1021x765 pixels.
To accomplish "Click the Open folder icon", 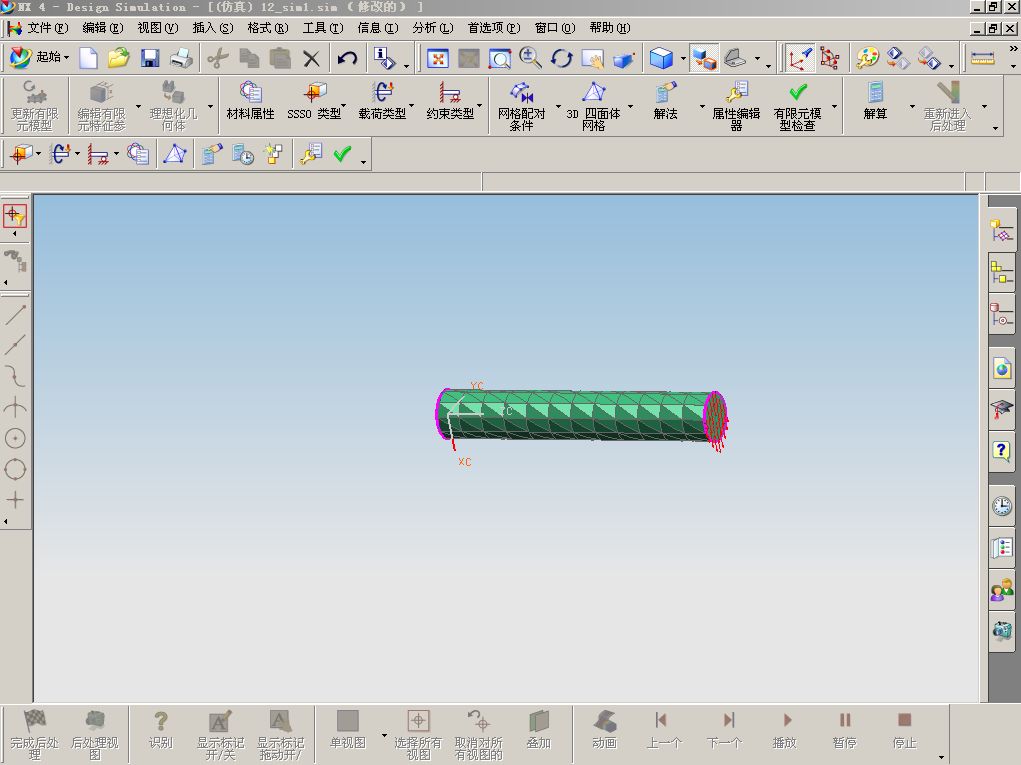I will 119,59.
